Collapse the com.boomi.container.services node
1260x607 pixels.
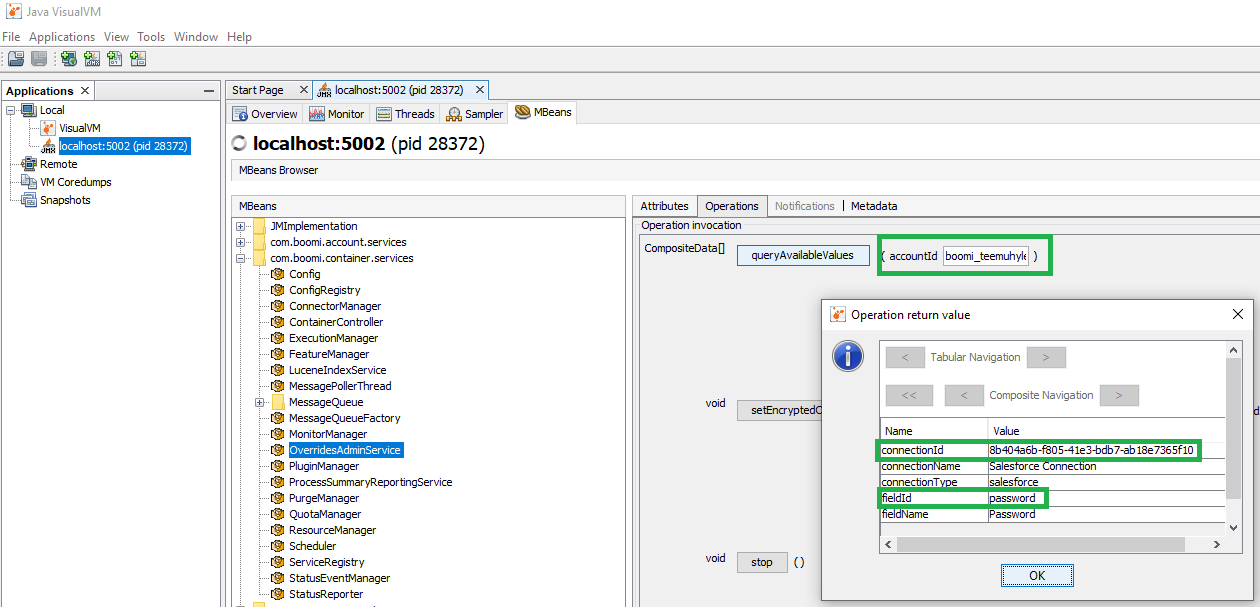tap(241, 257)
